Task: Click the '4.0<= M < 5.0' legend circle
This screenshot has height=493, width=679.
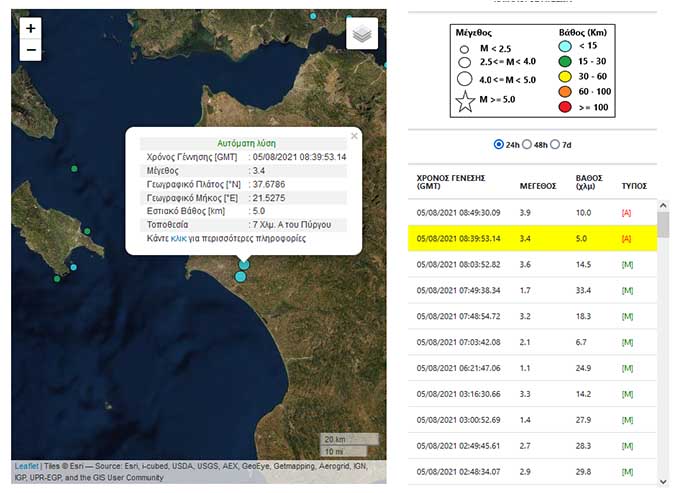Action: 464,79
